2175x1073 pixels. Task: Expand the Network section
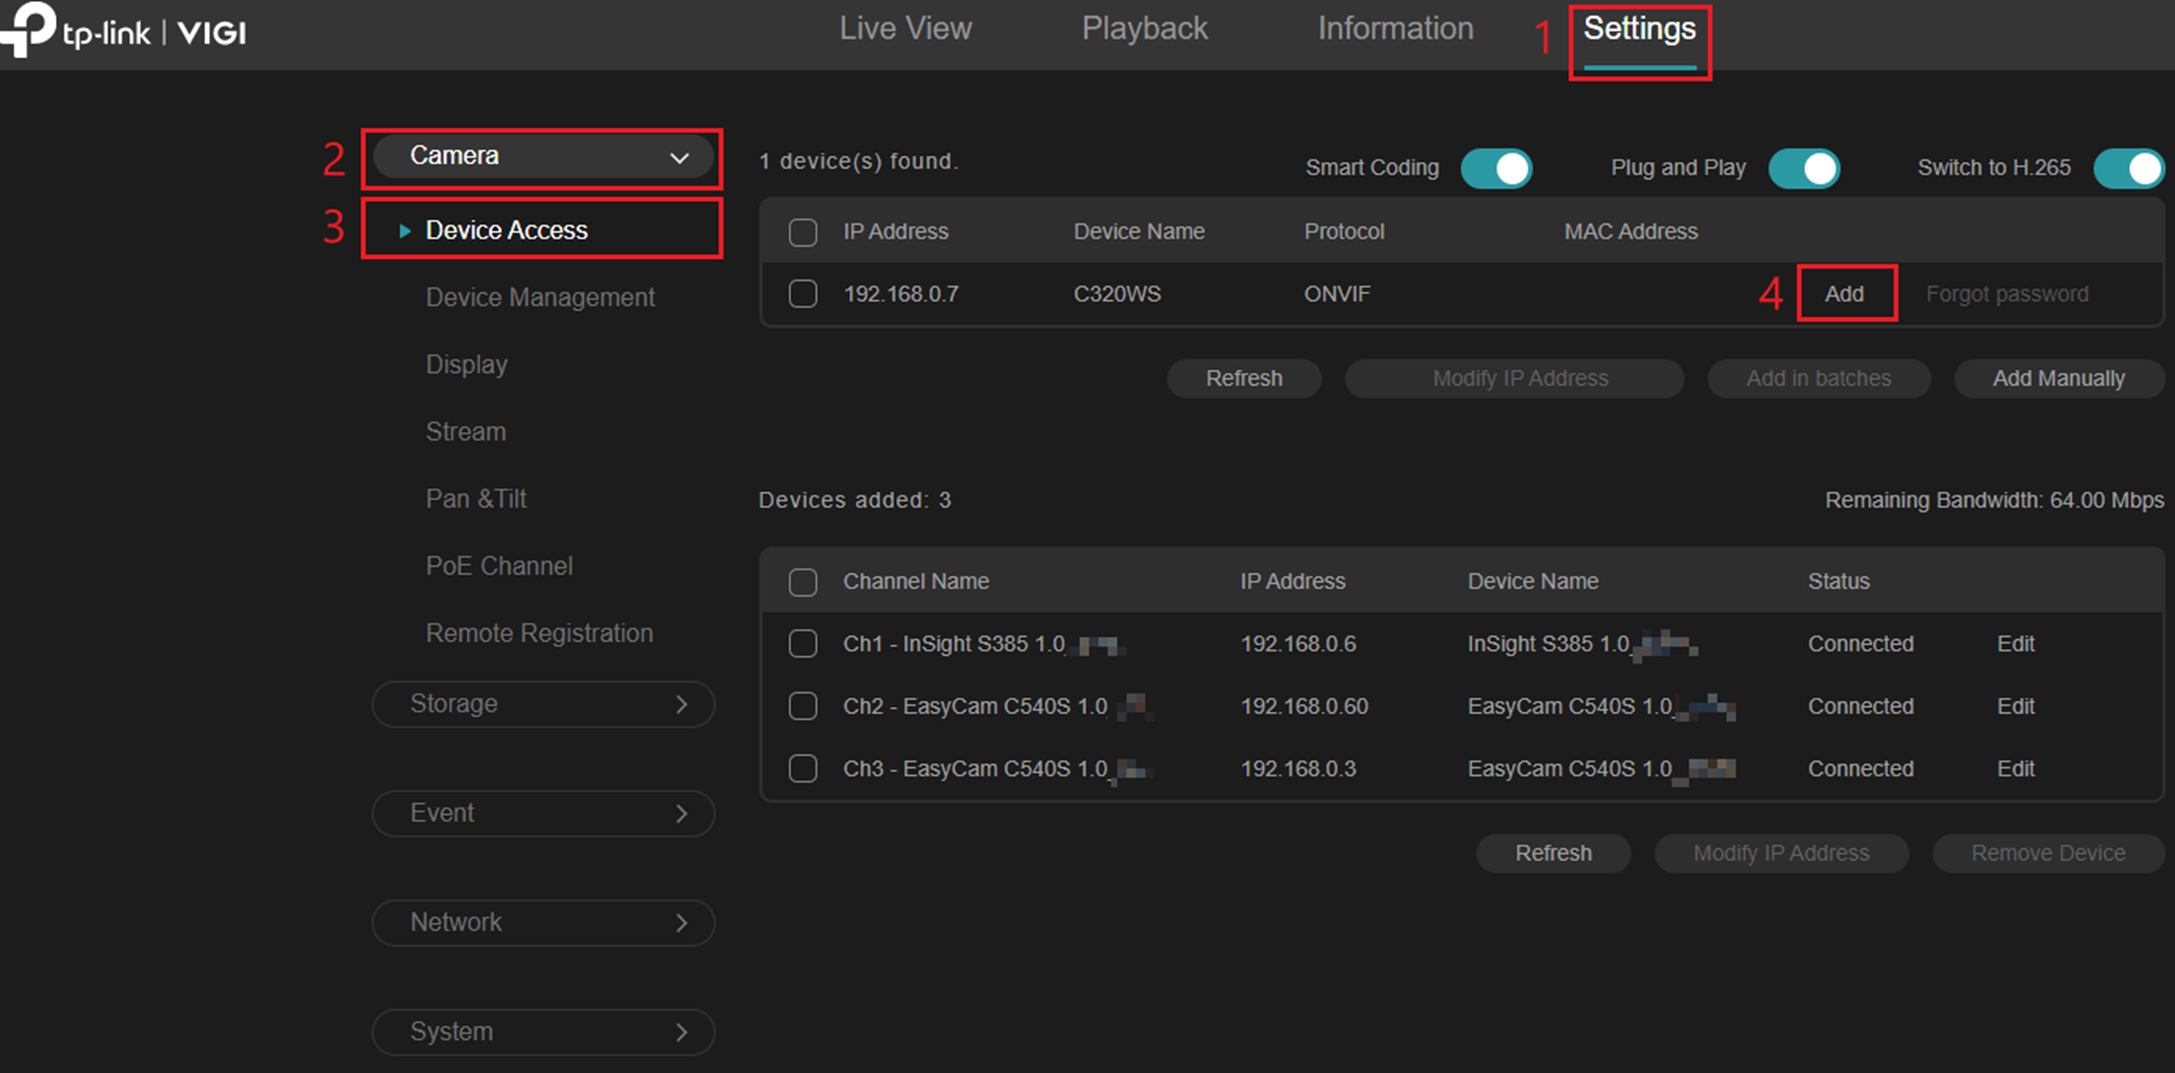tap(542, 922)
